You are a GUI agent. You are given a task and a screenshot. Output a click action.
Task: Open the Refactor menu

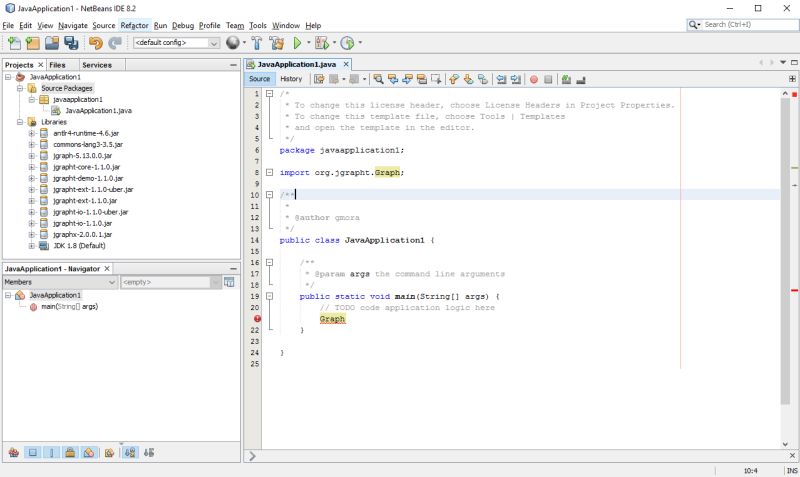pyautogui.click(x=134, y=26)
